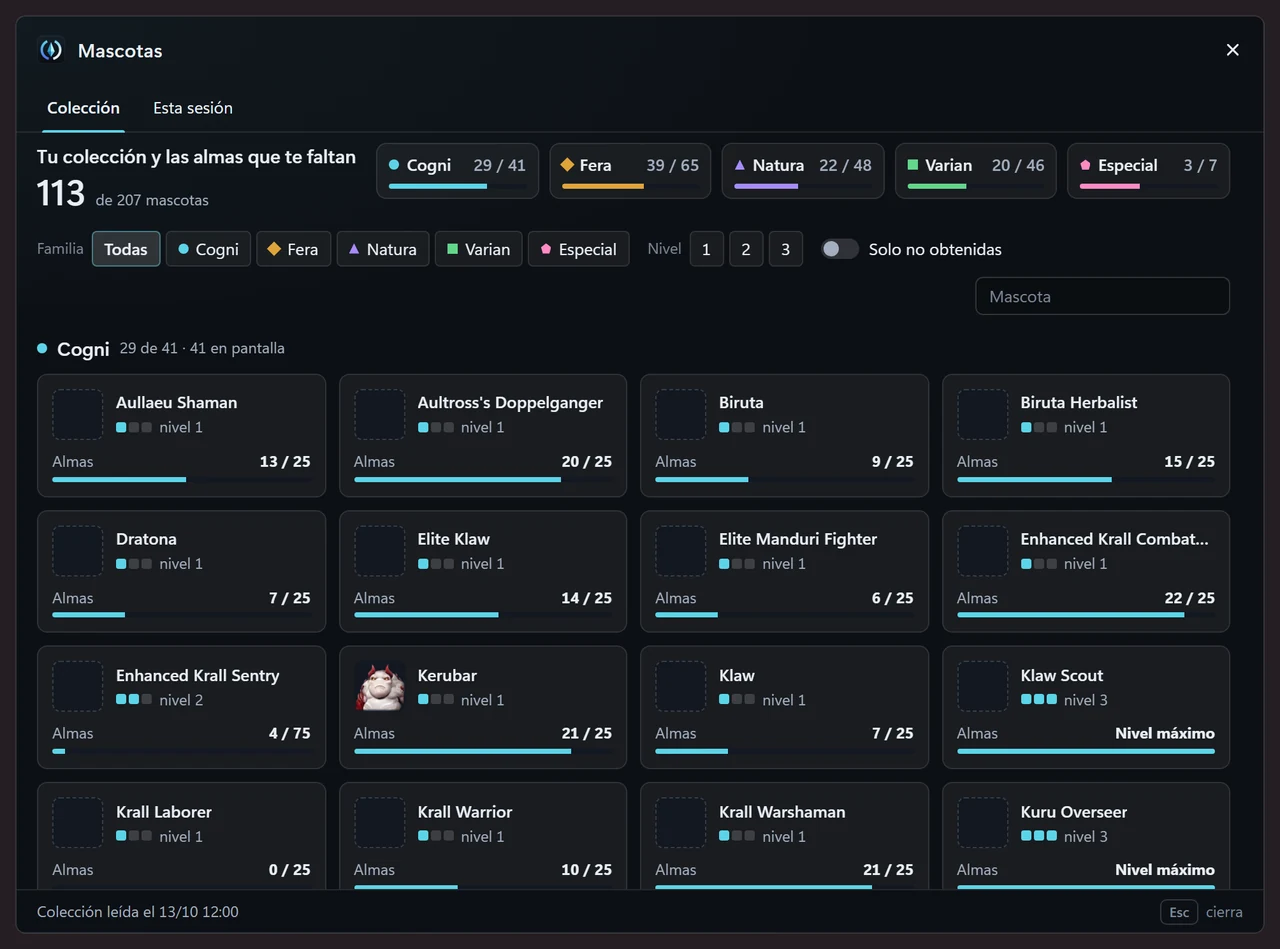Click the empty portrait slot of Aullaeu Shaman
Screen dimensions: 1280x949
point(78,414)
